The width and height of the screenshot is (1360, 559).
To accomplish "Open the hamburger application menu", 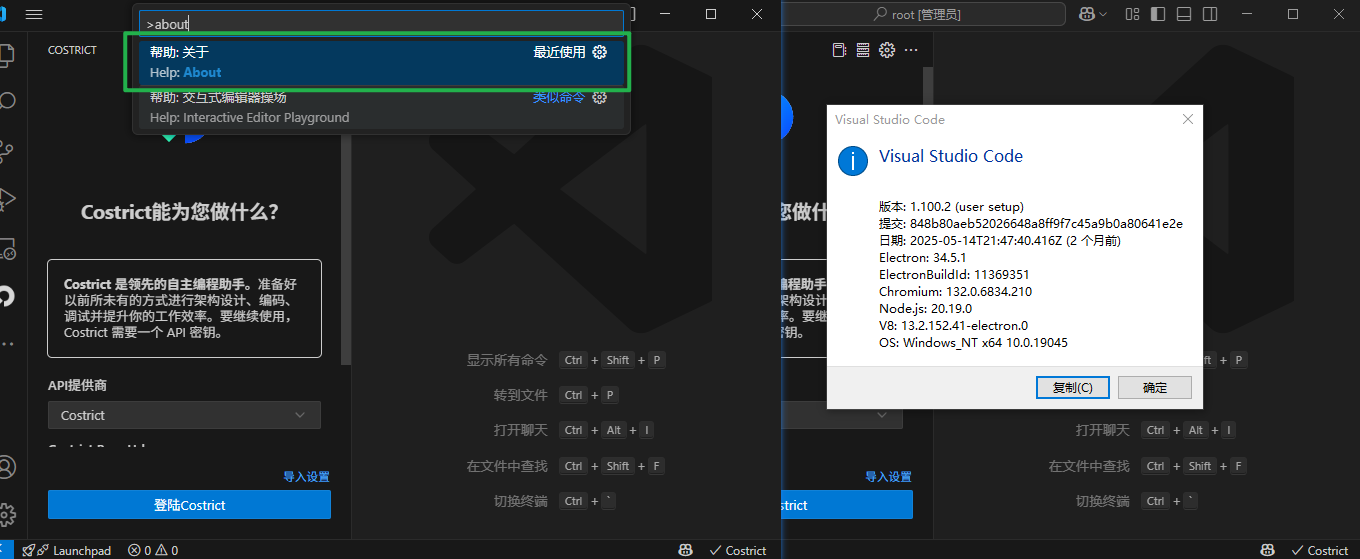I will tap(34, 14).
